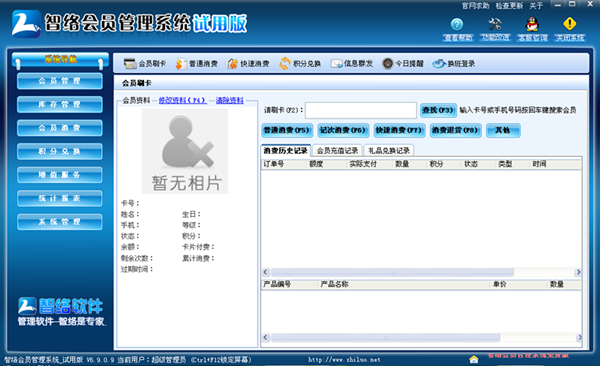This screenshot has width=600, height=366.
Task: Click 快速消费(F7) button
Action: tap(399, 131)
